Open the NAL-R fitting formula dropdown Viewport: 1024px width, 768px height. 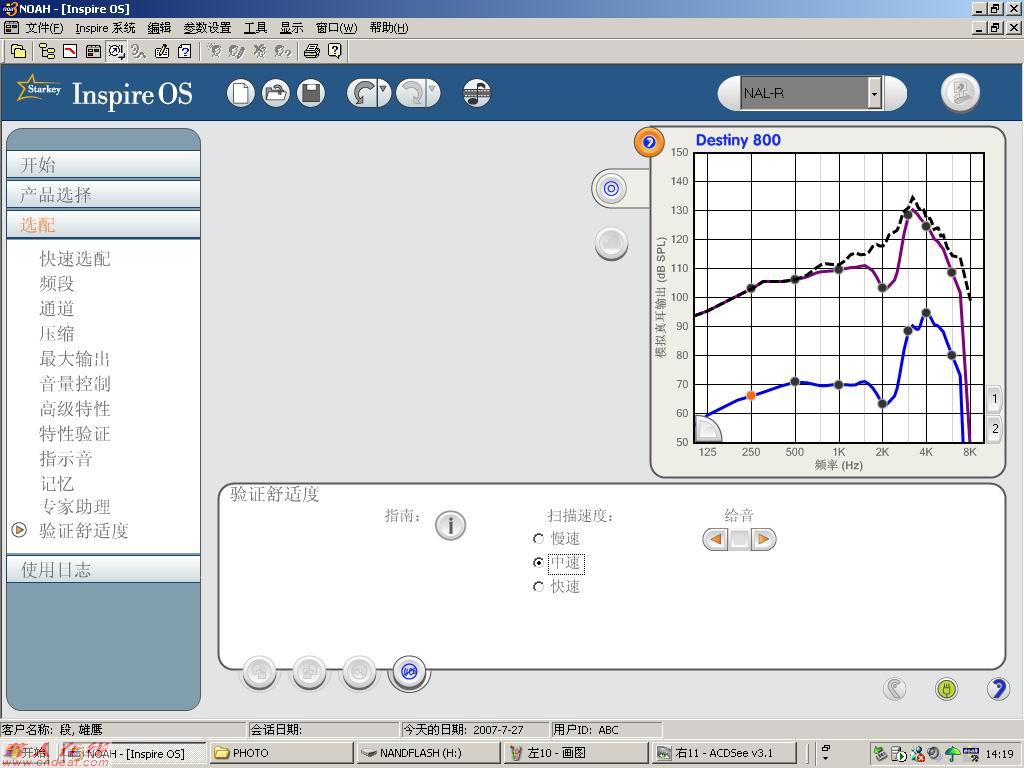coord(874,93)
